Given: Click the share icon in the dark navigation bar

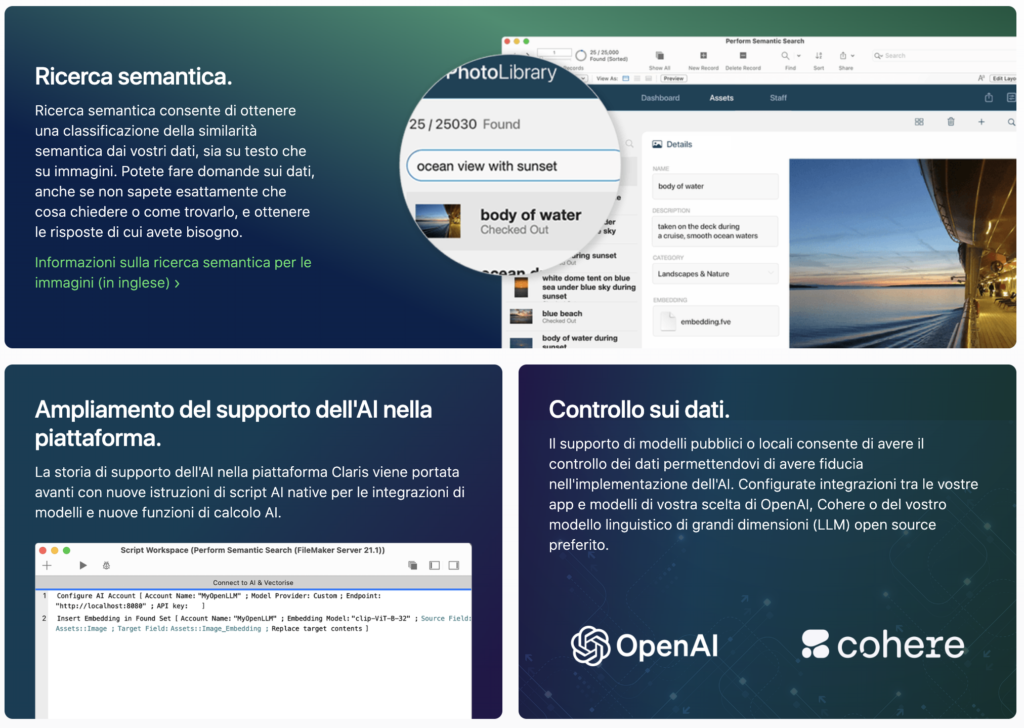Looking at the screenshot, I should [x=989, y=98].
